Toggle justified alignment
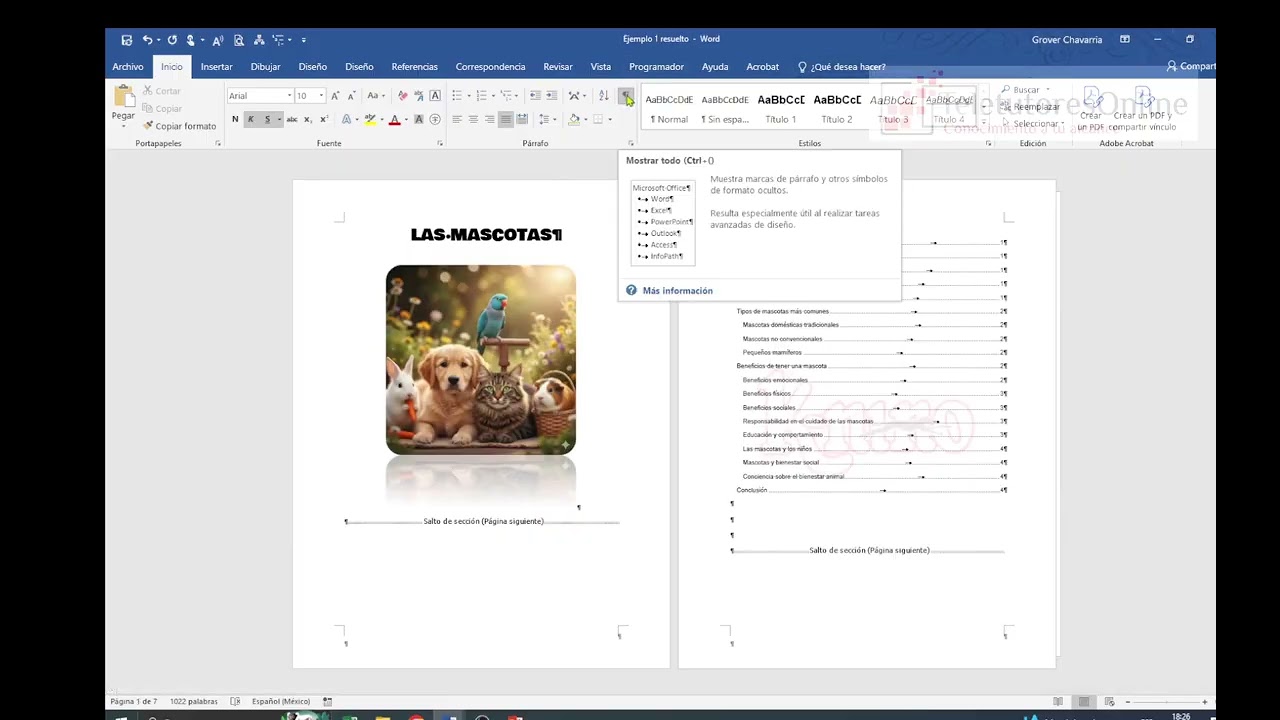Image resolution: width=1280 pixels, height=720 pixels. pyautogui.click(x=506, y=119)
